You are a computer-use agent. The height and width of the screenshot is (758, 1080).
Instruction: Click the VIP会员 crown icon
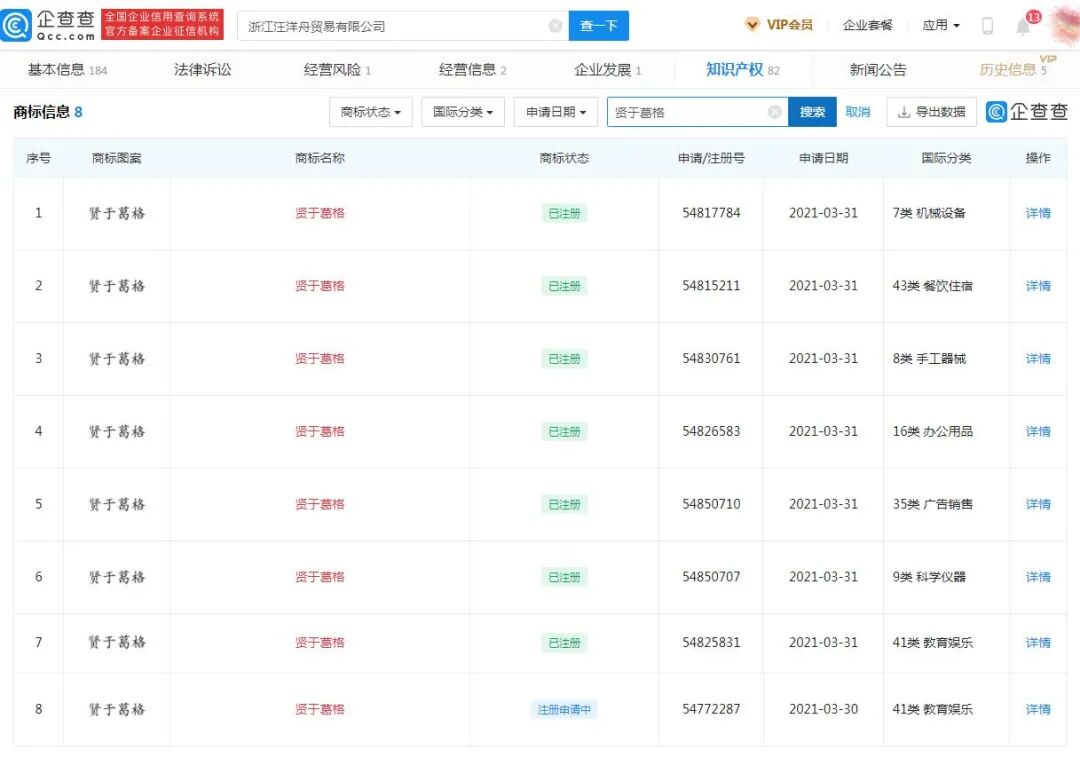[750, 25]
